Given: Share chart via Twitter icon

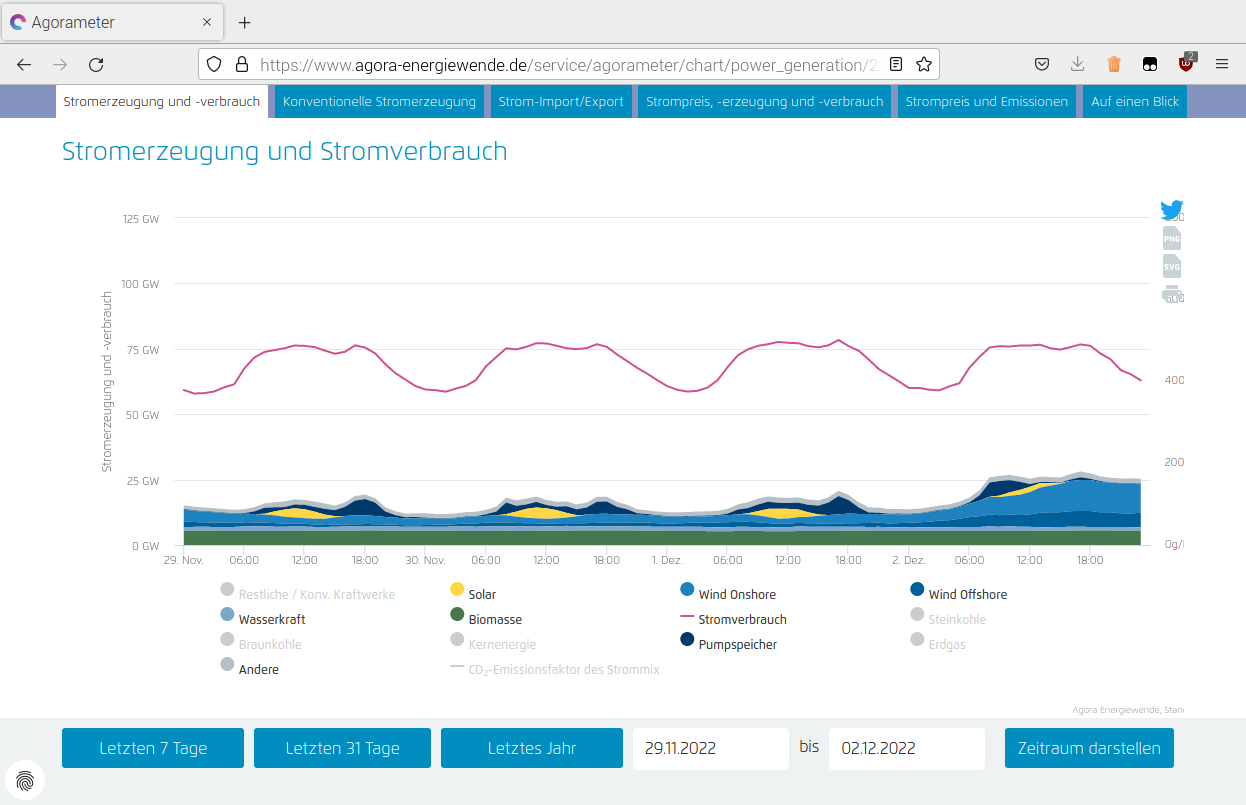Looking at the screenshot, I should 1171,211.
